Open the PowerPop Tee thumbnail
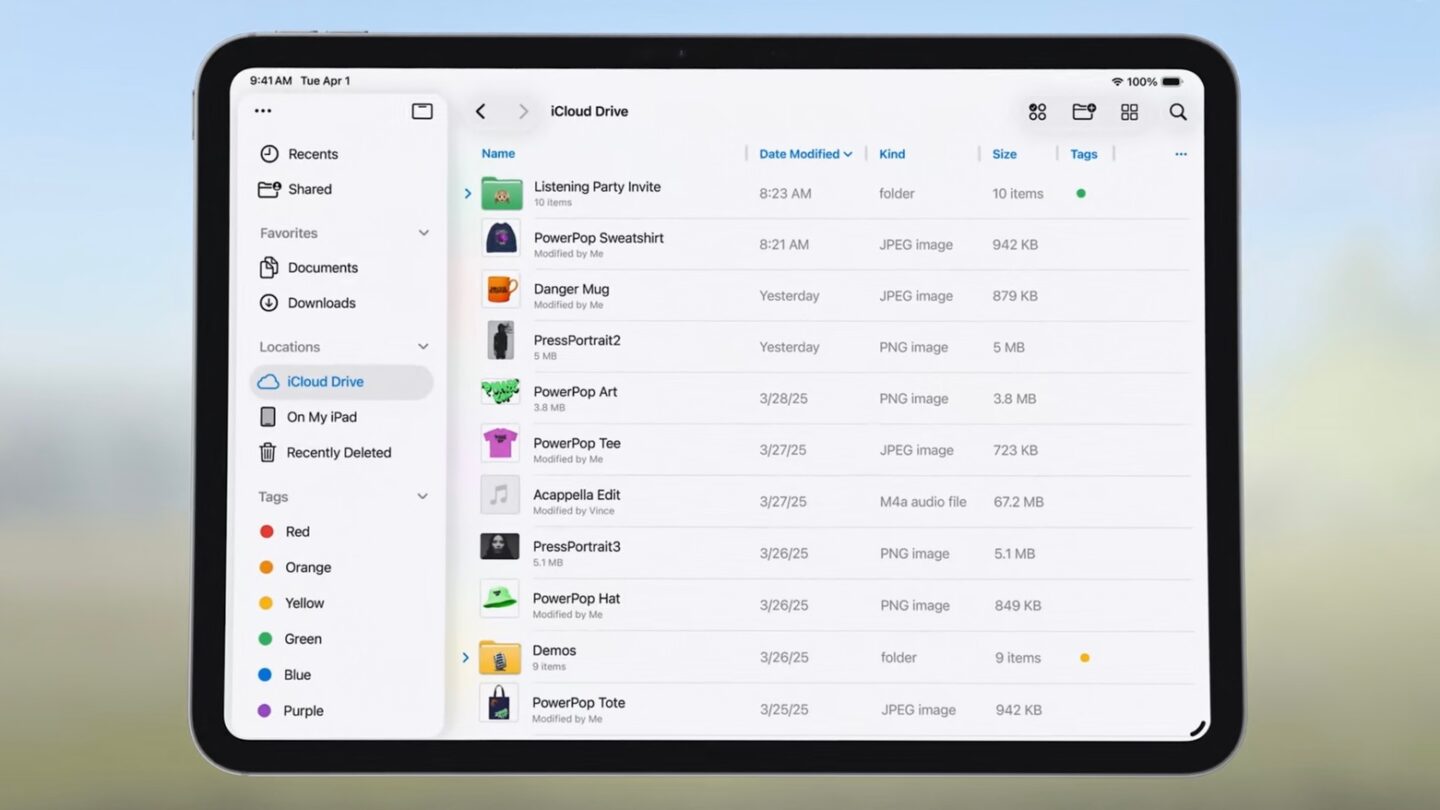1440x810 pixels. click(x=500, y=443)
